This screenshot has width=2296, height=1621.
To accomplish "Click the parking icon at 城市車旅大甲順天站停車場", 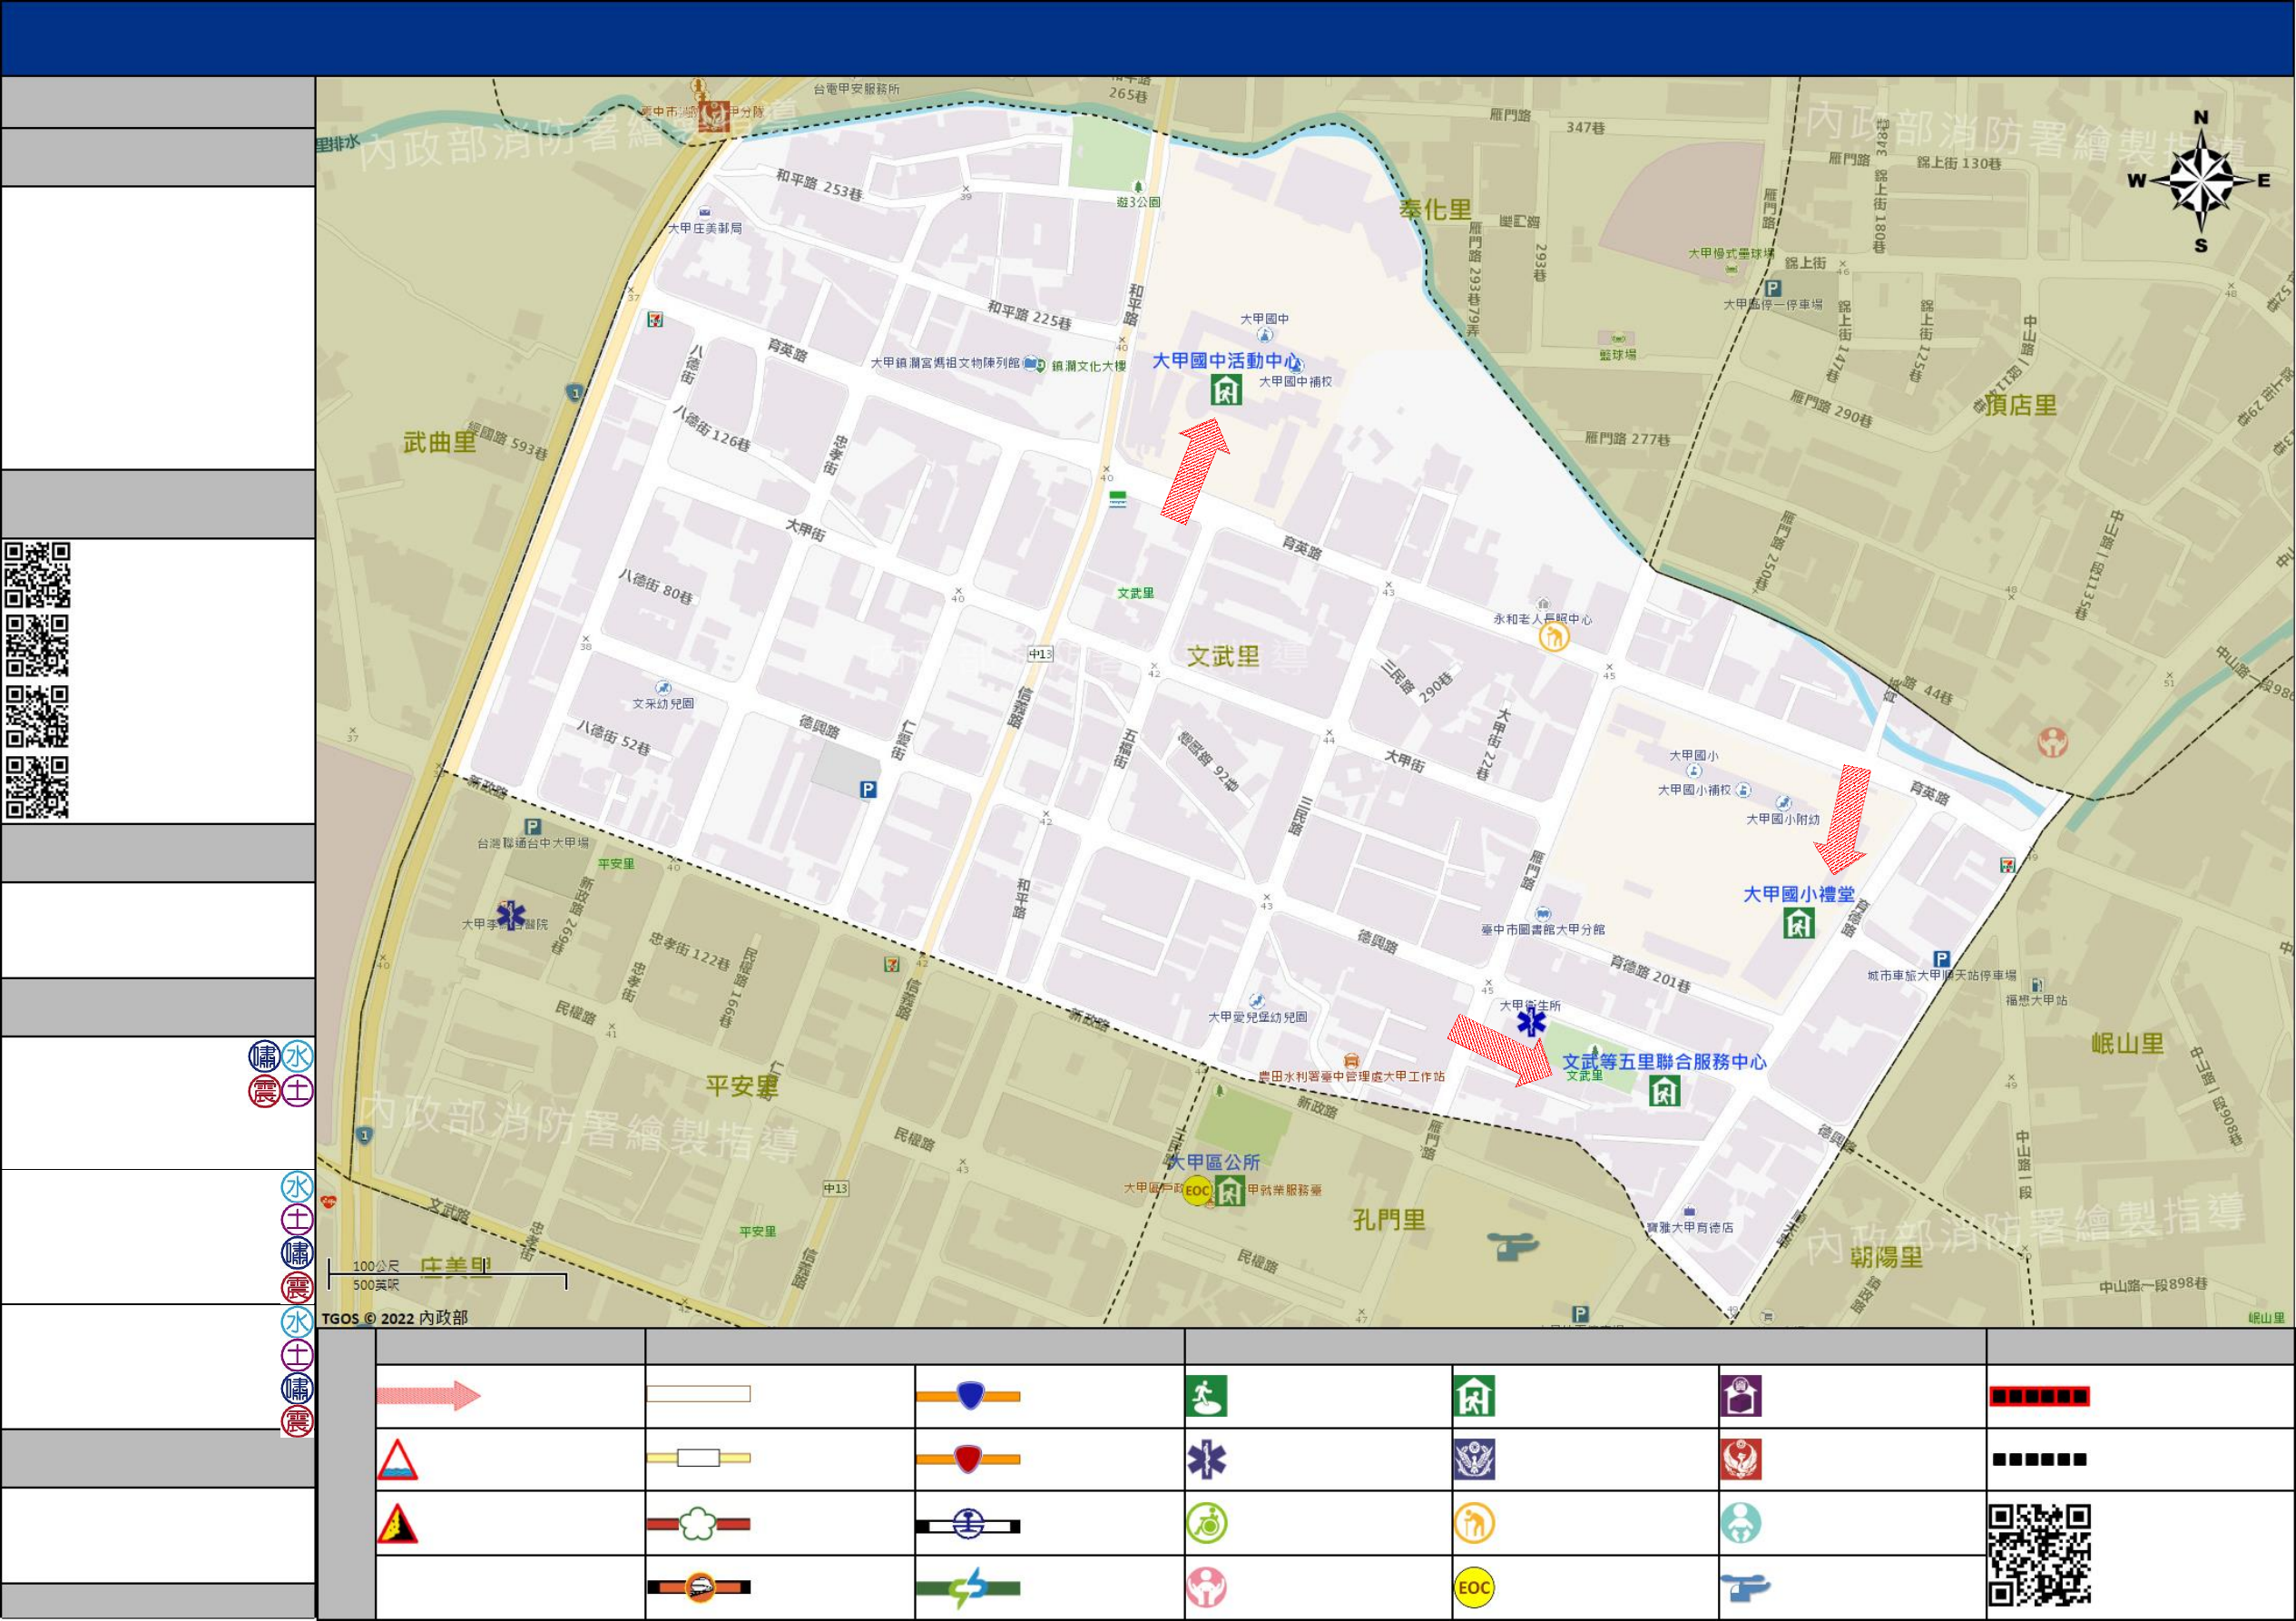I will [1942, 958].
